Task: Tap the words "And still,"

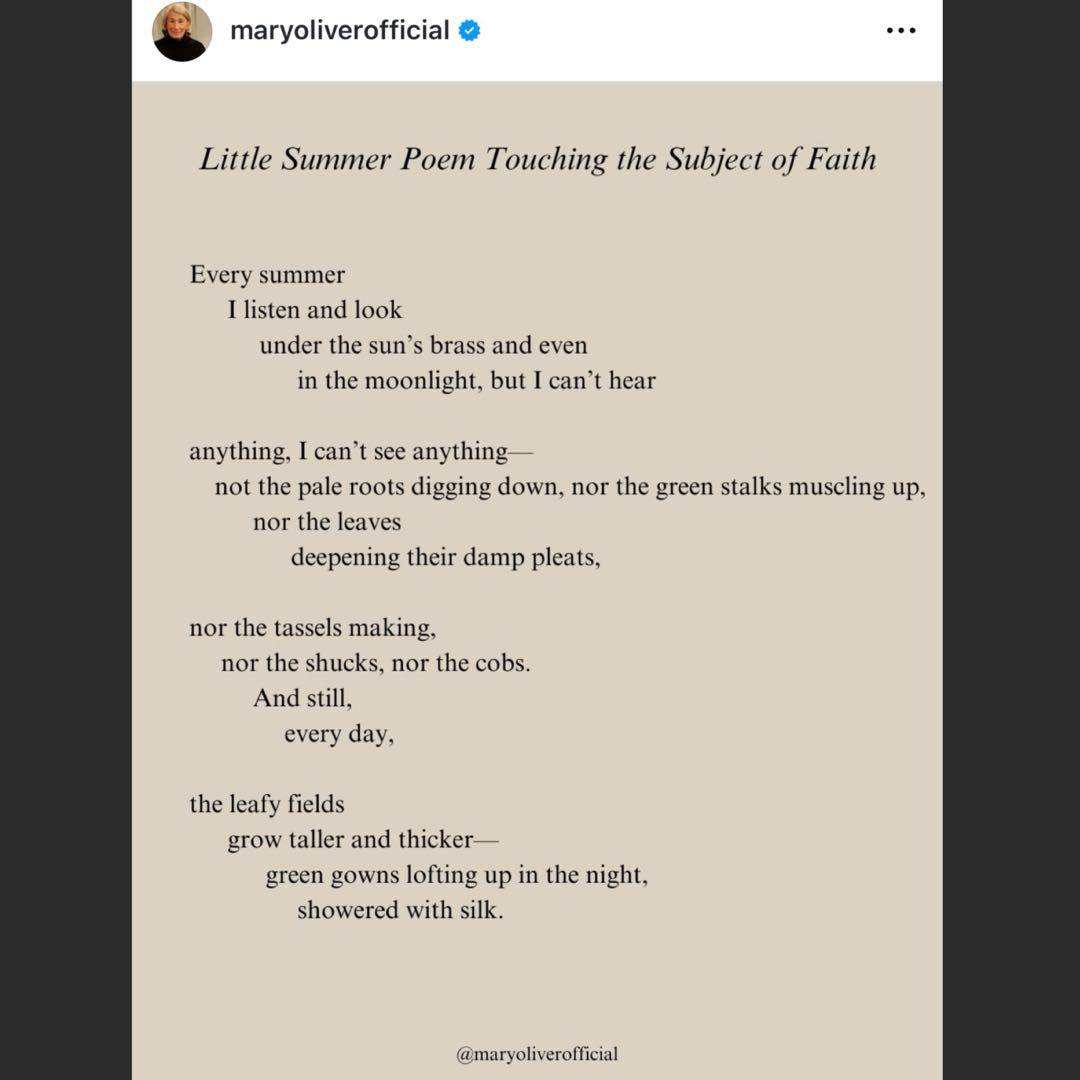Action: tap(302, 698)
